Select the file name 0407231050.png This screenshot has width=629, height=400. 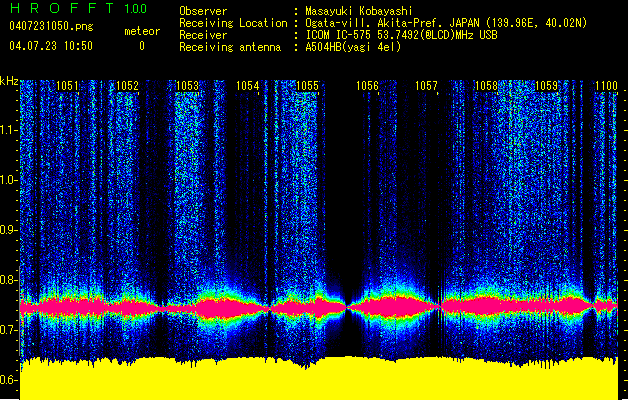point(51,26)
